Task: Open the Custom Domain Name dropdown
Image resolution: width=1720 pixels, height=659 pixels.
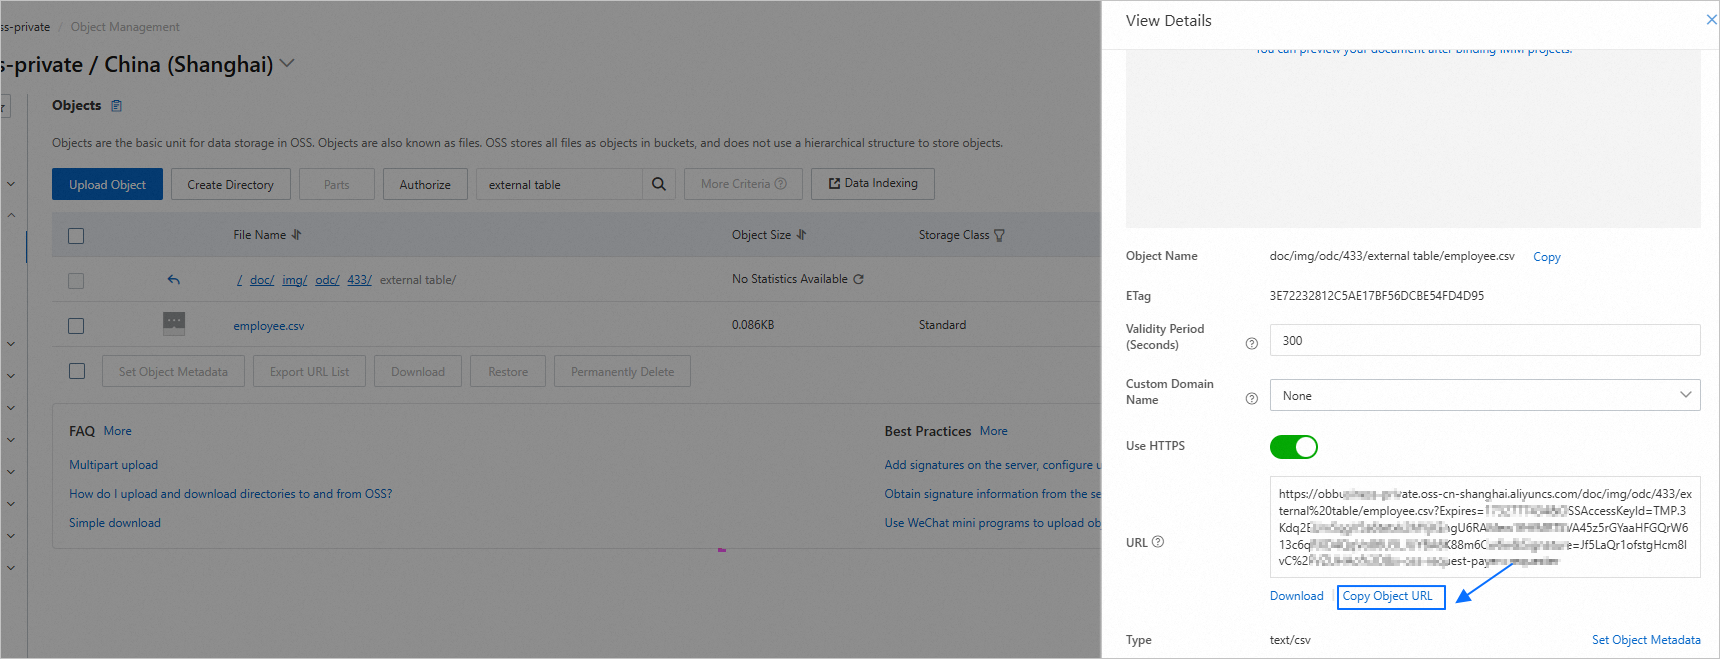Action: [1484, 395]
